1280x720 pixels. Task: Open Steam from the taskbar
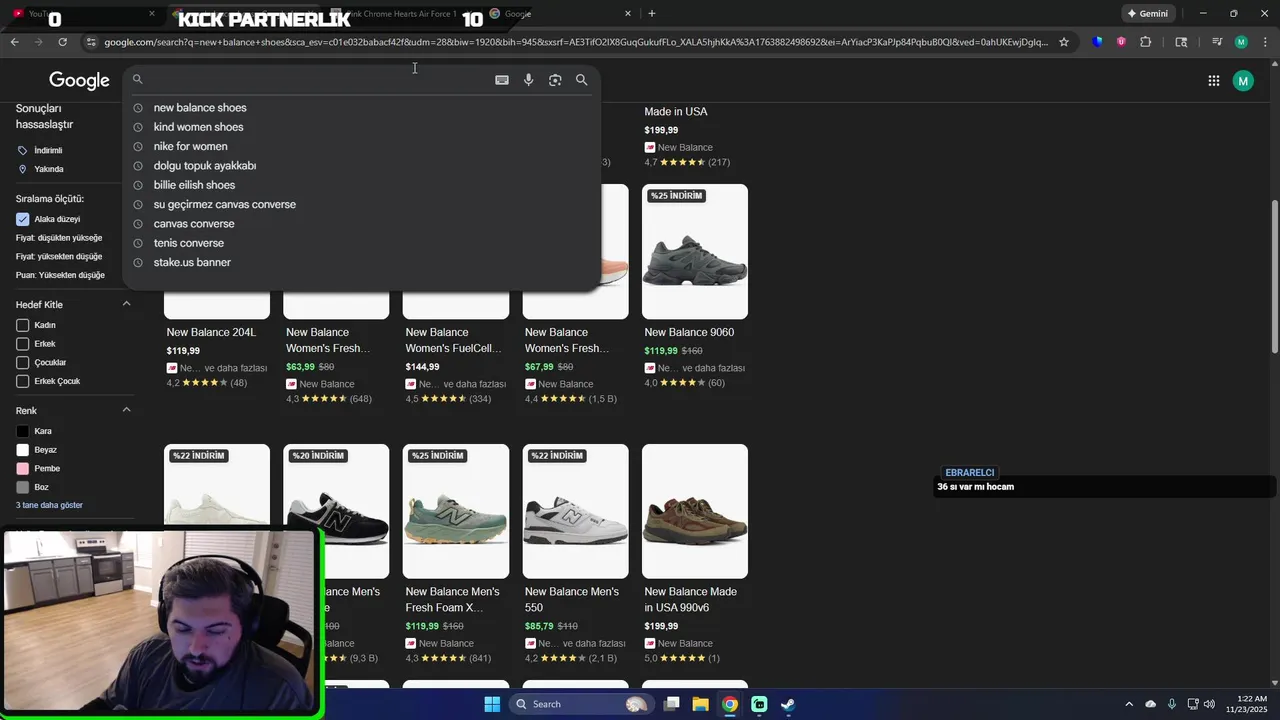pyautogui.click(x=788, y=704)
